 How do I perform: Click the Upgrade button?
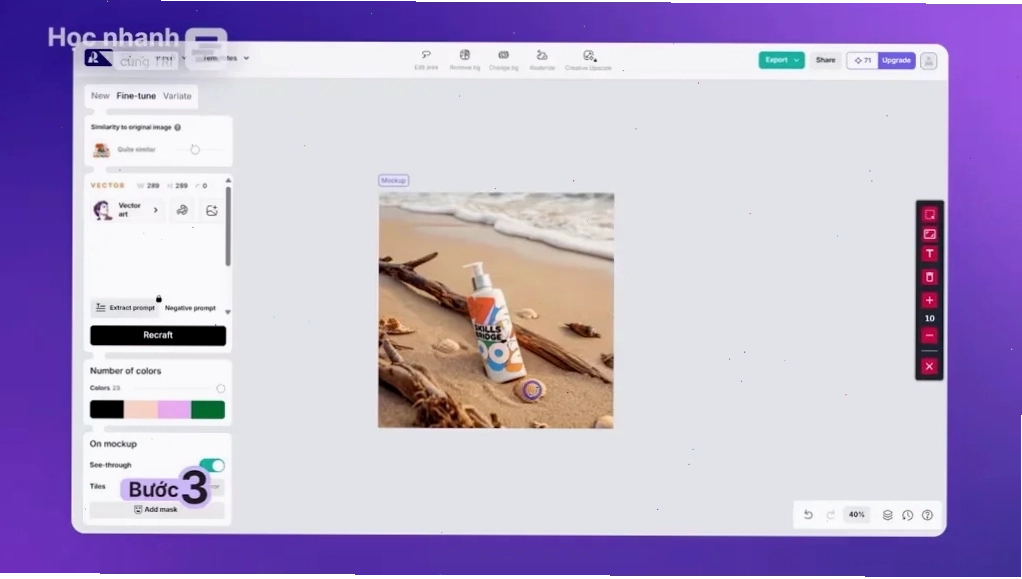(x=896, y=60)
